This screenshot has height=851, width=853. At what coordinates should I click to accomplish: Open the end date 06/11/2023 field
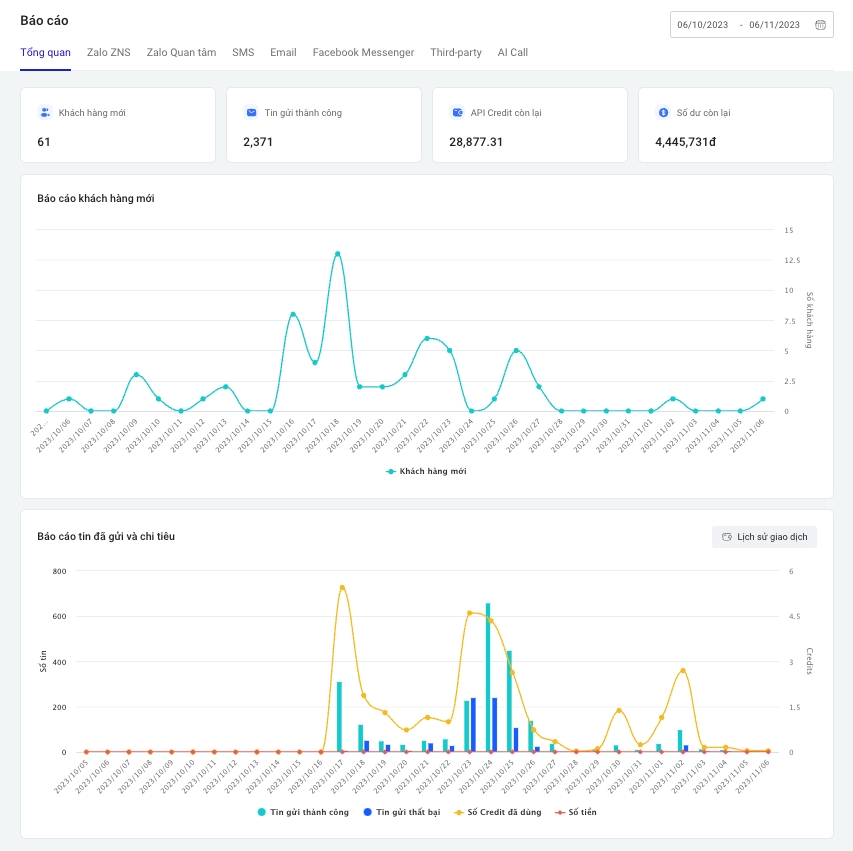pyautogui.click(x=775, y=25)
